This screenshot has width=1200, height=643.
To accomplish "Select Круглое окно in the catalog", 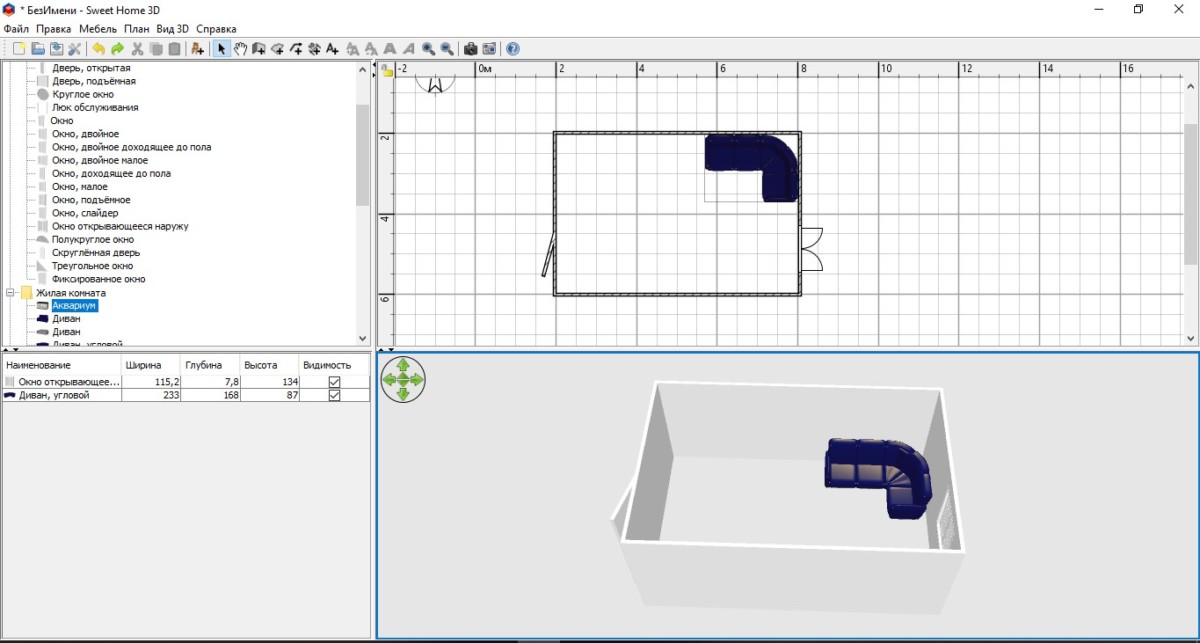I will (83, 94).
